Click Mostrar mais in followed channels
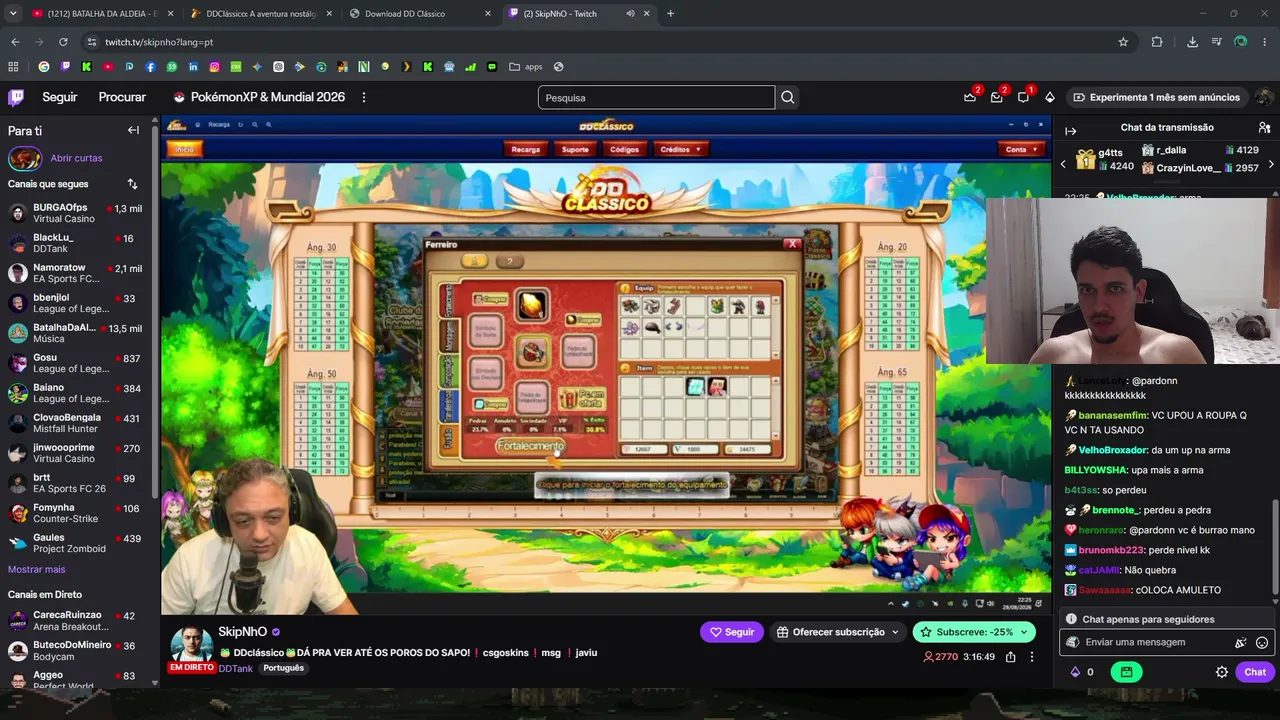This screenshot has width=1280, height=720. [x=36, y=569]
